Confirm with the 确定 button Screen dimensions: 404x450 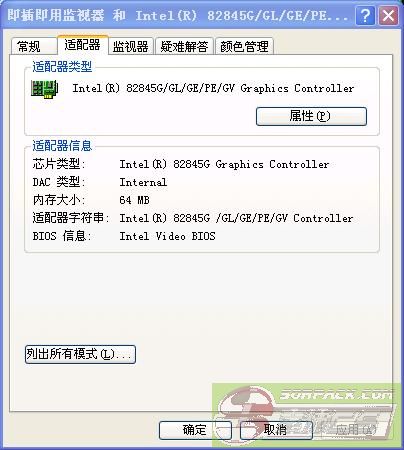tap(195, 430)
